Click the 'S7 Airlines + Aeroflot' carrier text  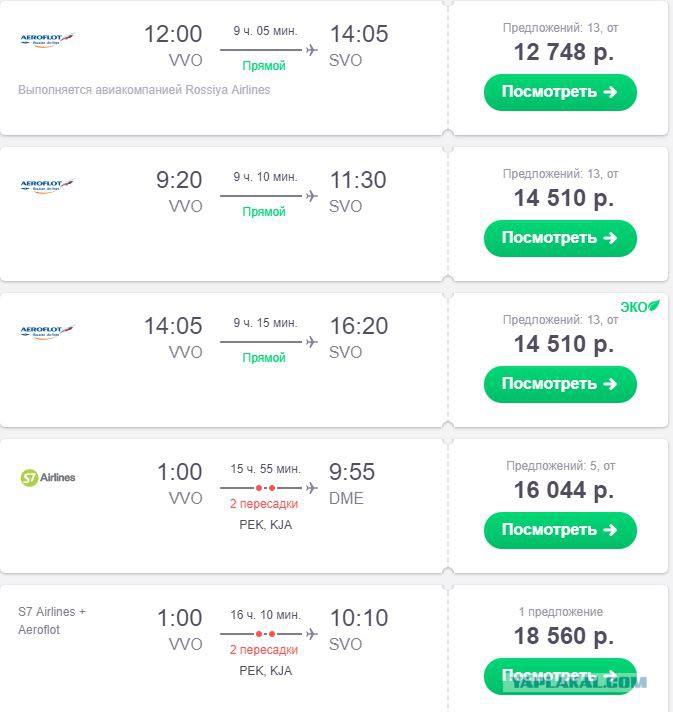(x=52, y=621)
